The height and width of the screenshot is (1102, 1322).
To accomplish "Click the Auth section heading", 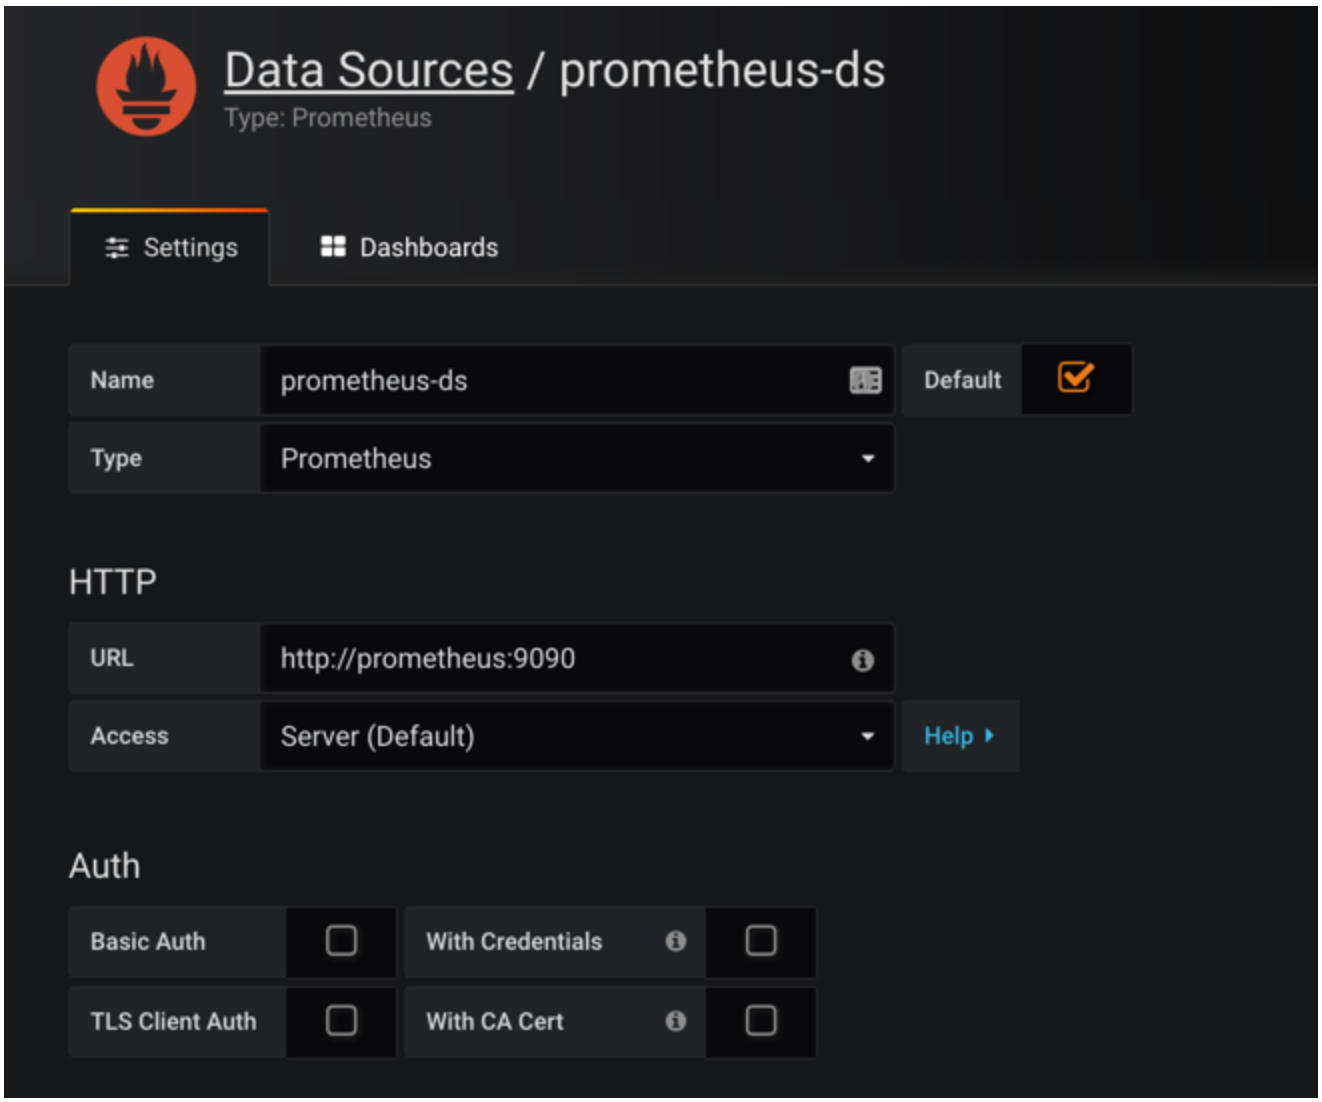I will (x=105, y=866).
